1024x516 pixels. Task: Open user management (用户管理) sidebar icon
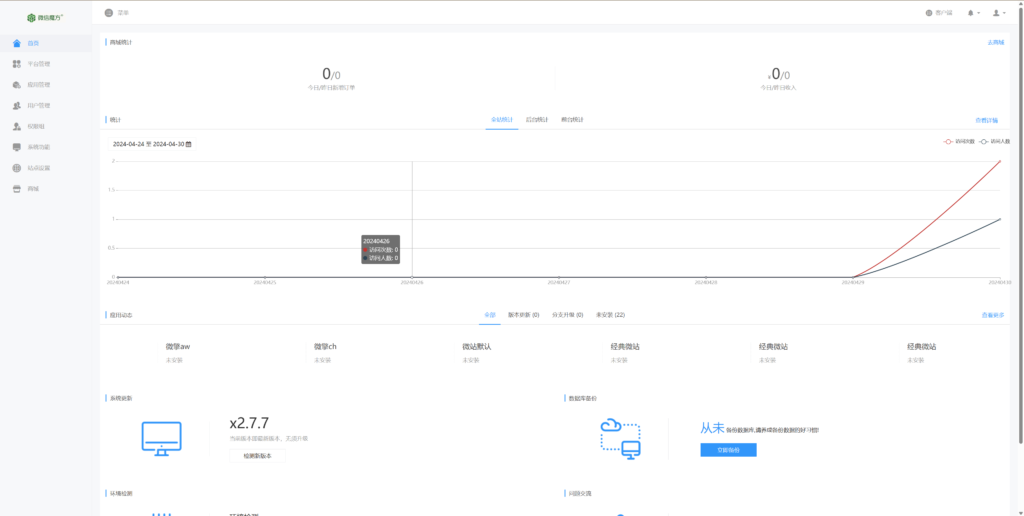[x=16, y=105]
